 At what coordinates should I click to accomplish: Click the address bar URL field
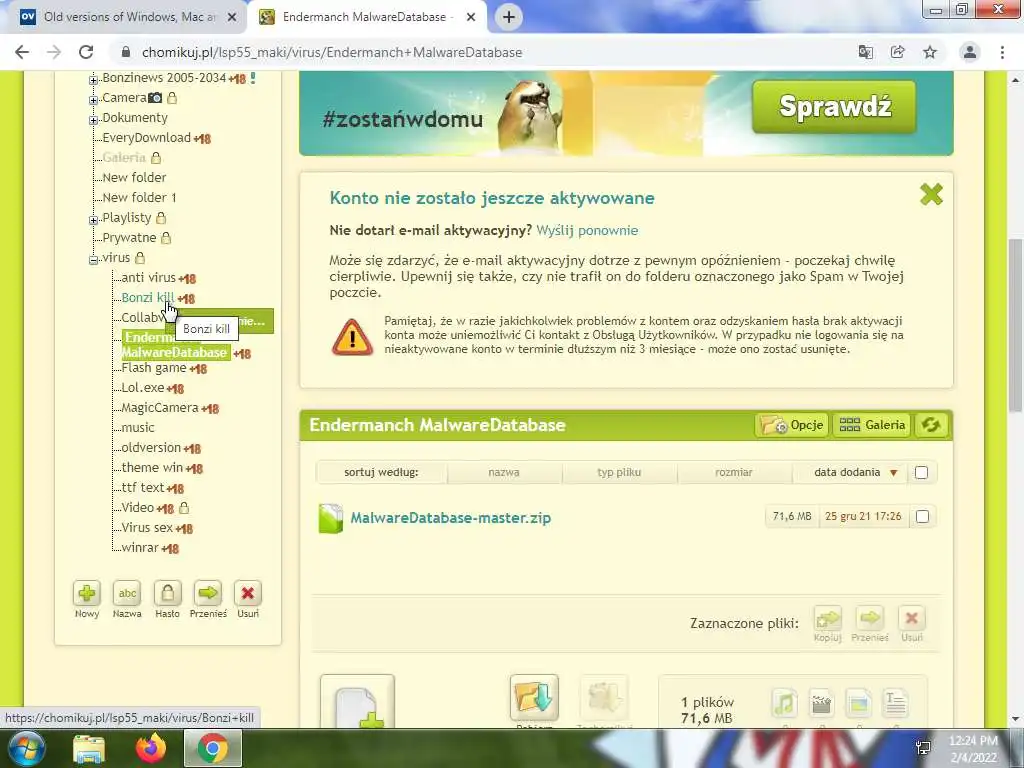pos(483,52)
